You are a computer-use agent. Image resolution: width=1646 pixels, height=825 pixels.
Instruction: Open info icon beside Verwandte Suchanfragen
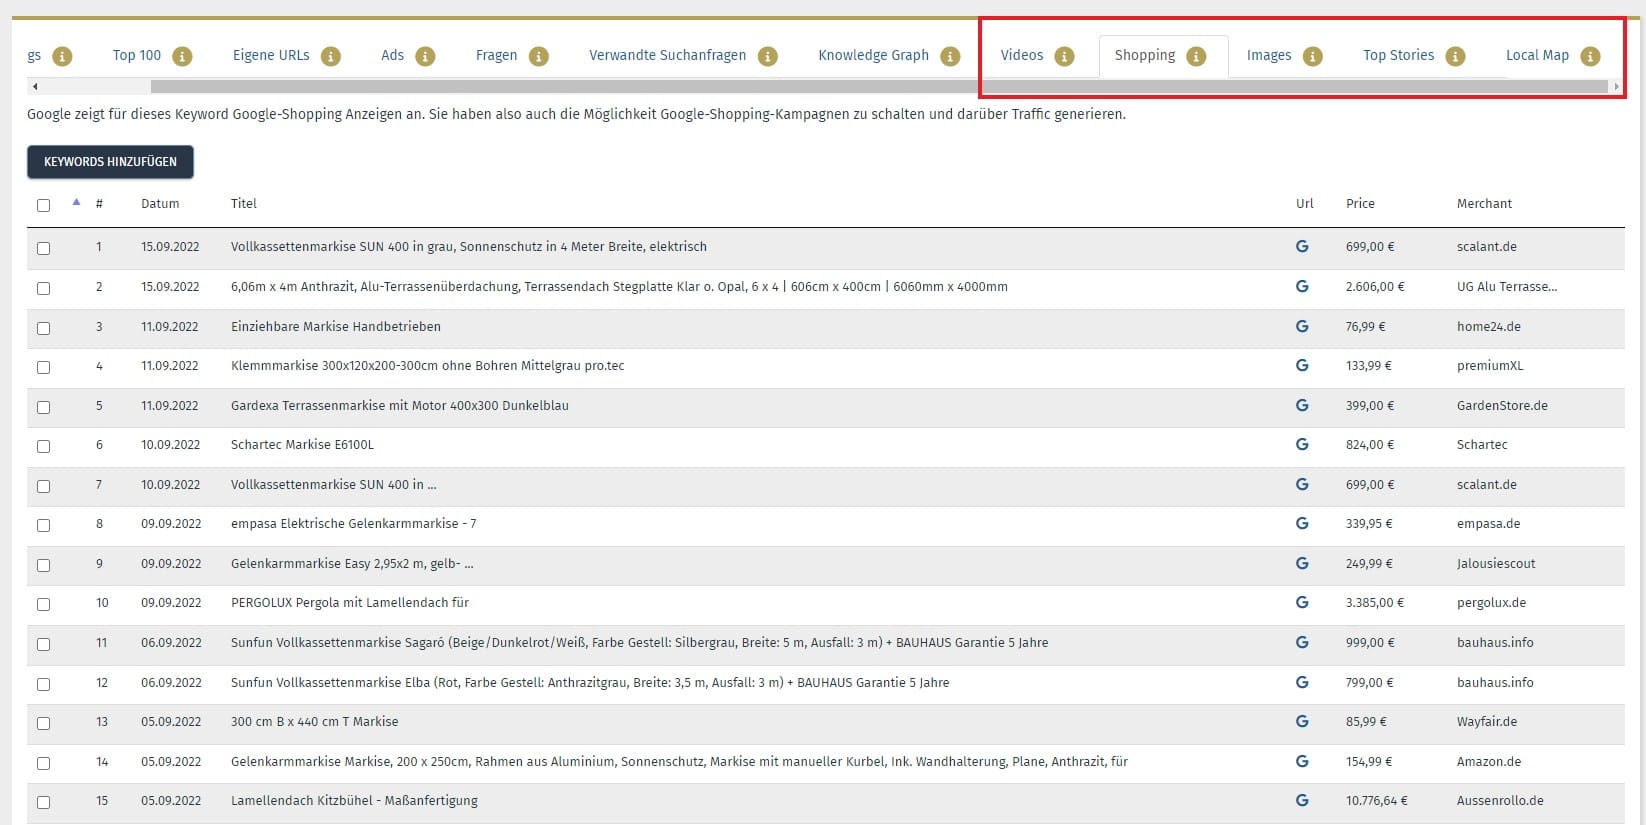tap(768, 56)
